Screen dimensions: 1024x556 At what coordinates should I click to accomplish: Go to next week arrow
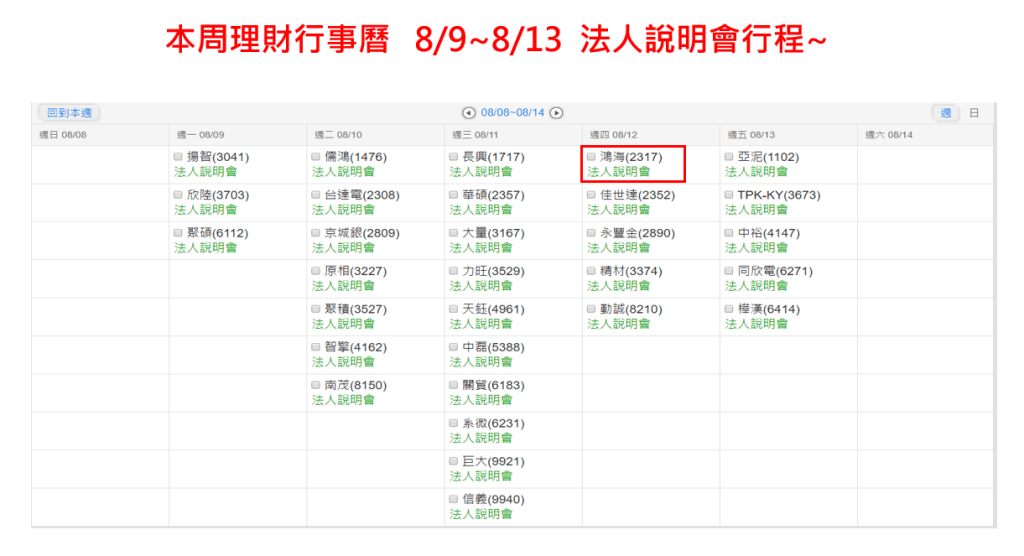[x=557, y=113]
